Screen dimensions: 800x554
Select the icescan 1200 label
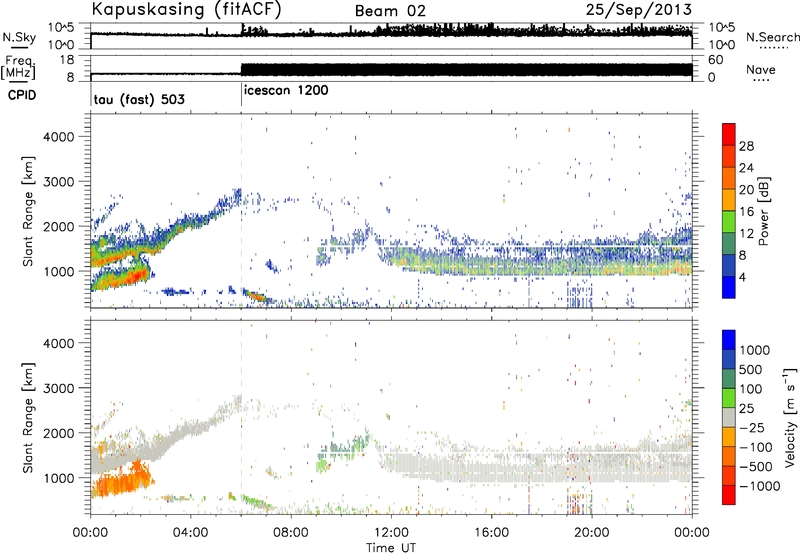[x=286, y=91]
